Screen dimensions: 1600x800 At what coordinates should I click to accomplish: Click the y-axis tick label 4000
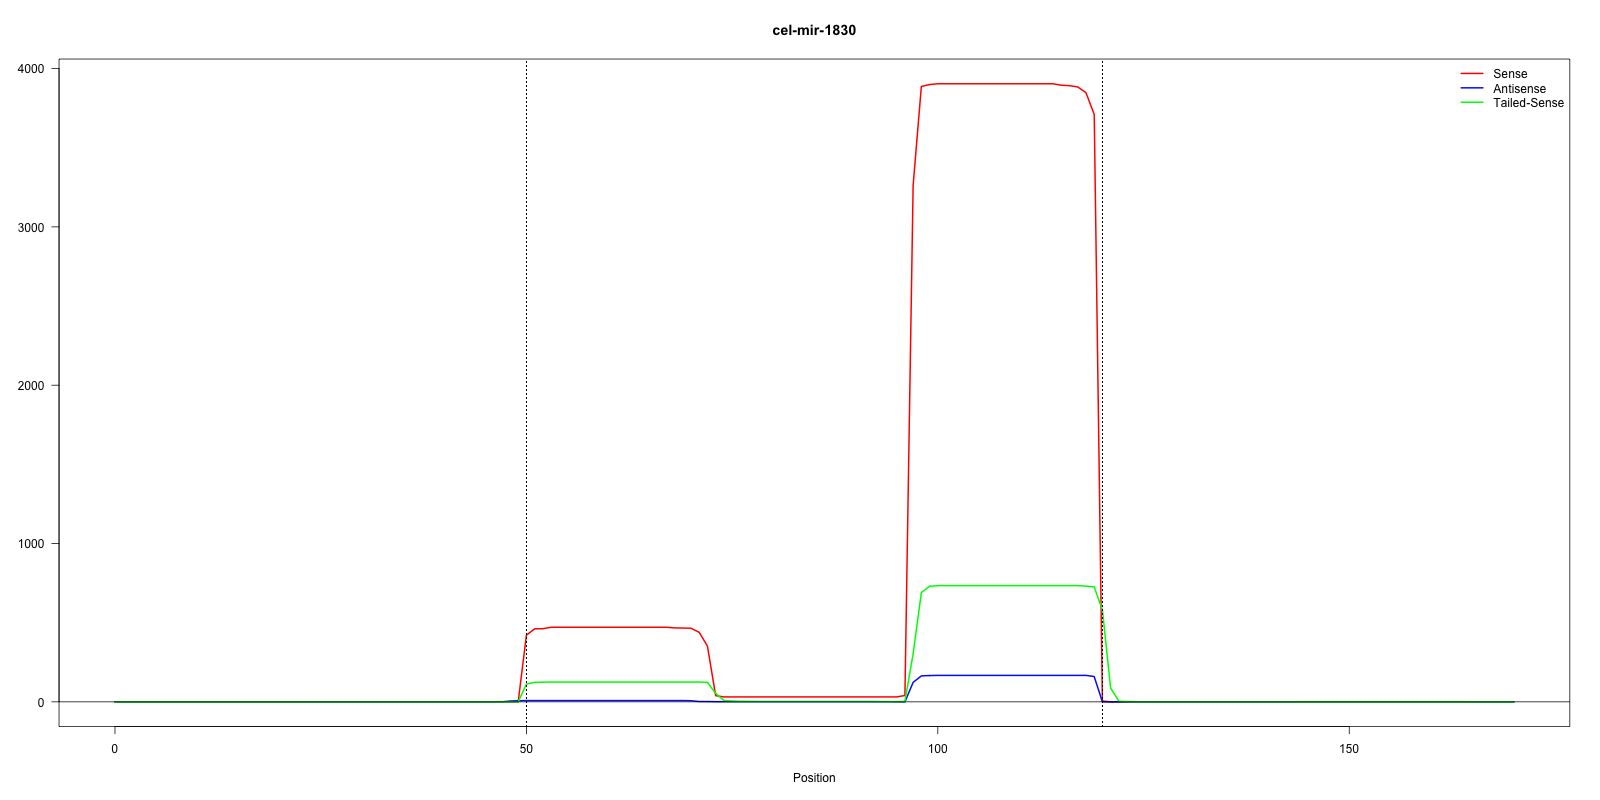click(x=31, y=69)
